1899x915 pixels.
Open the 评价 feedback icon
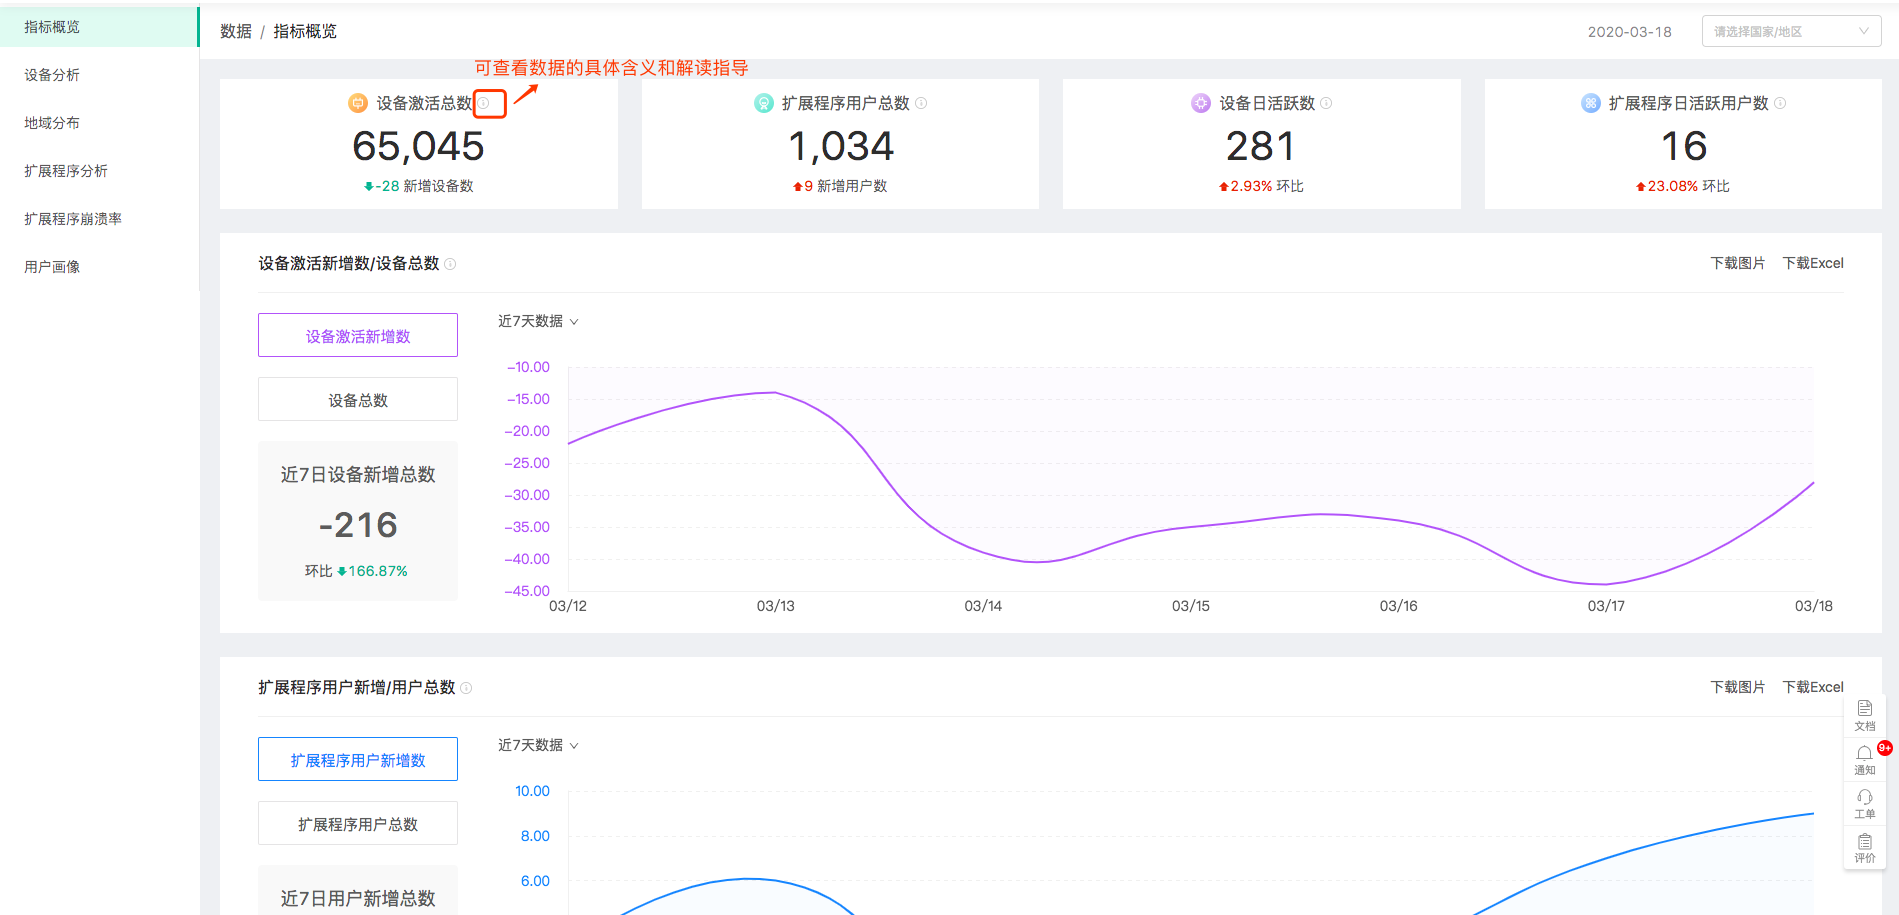(1865, 848)
